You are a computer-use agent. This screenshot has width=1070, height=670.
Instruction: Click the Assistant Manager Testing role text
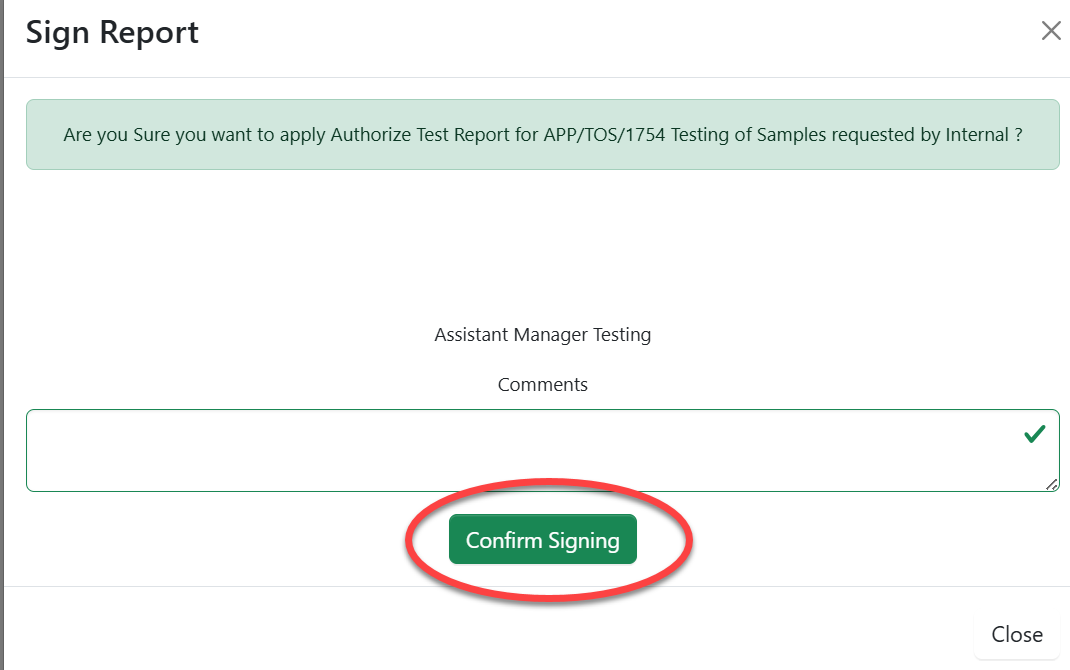point(542,334)
